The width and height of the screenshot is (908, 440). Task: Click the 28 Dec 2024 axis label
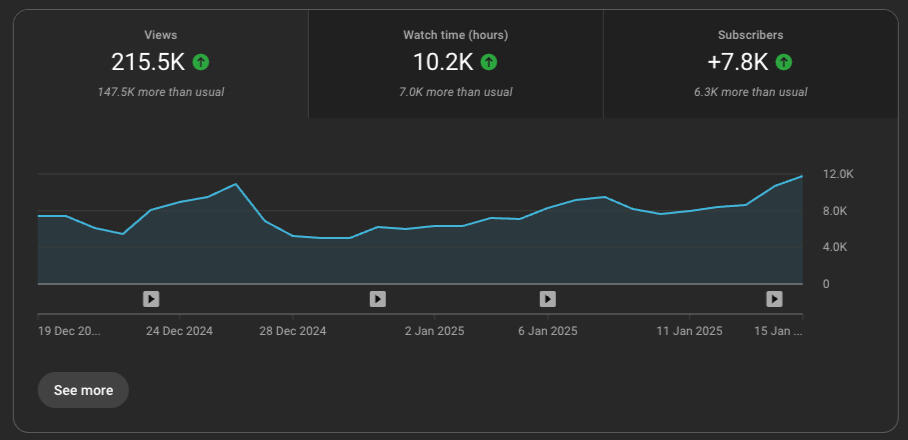point(292,330)
